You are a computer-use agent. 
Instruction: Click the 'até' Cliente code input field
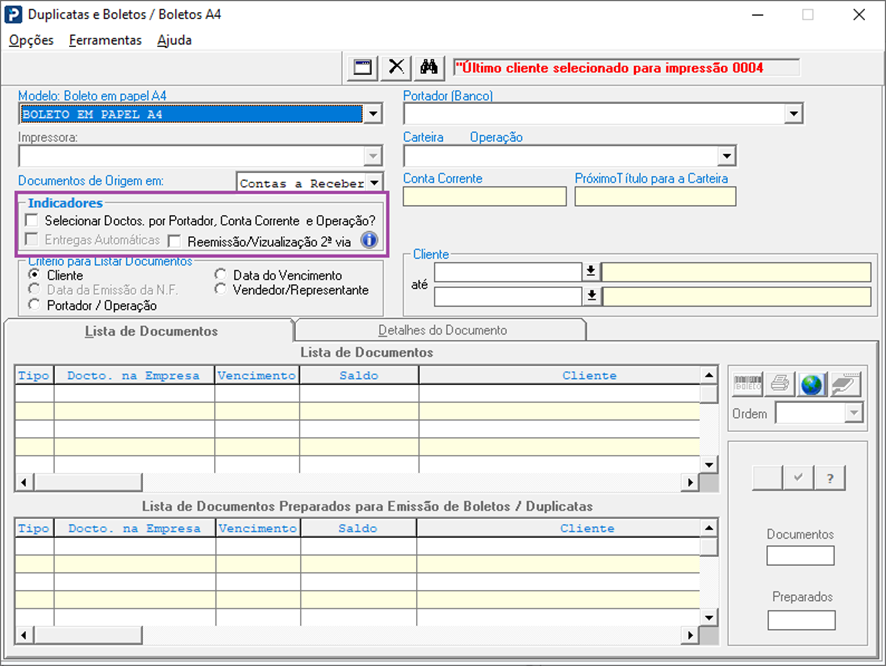pos(507,296)
